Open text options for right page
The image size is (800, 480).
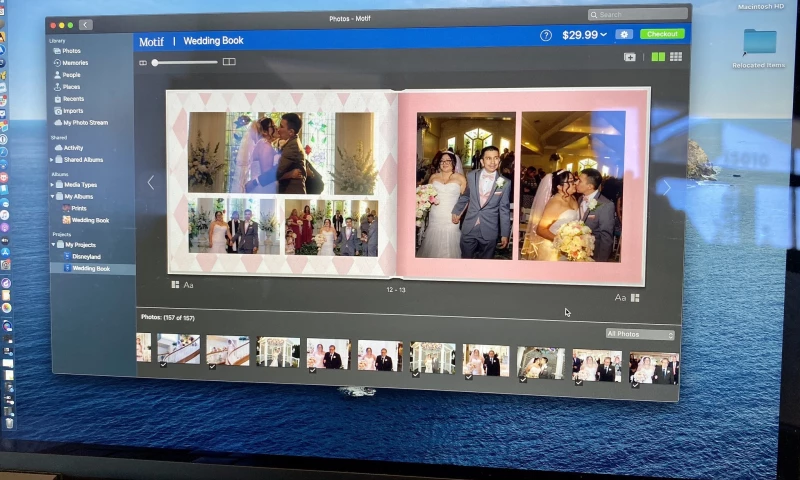pyautogui.click(x=620, y=298)
